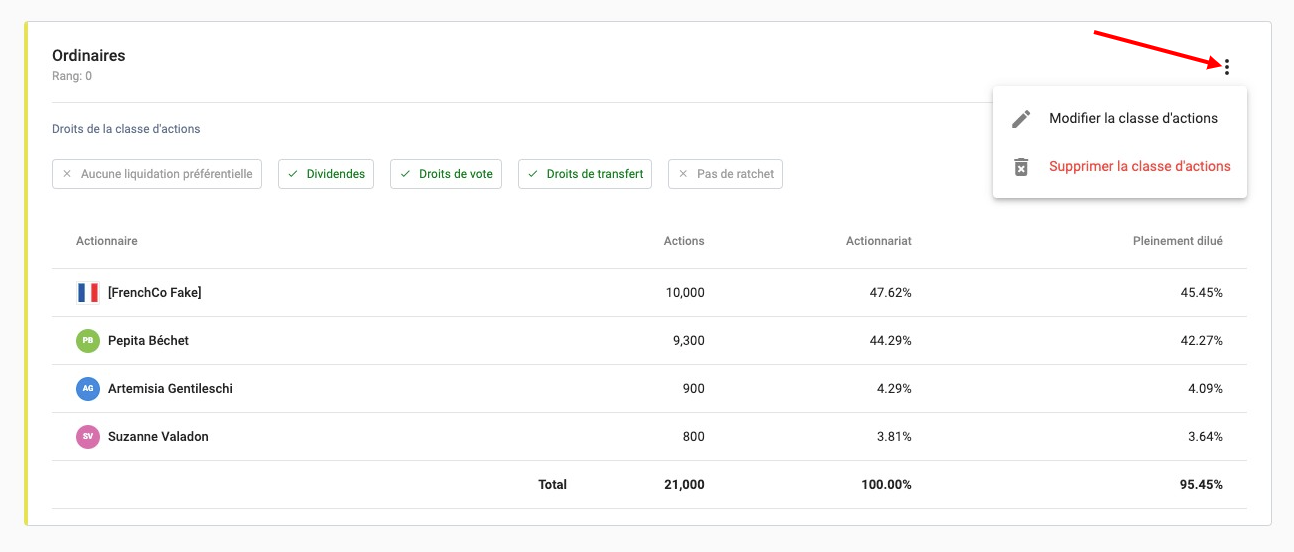This screenshot has height=552, width=1294.
Task: Select Modifier la classe d'actions
Action: tap(1133, 119)
